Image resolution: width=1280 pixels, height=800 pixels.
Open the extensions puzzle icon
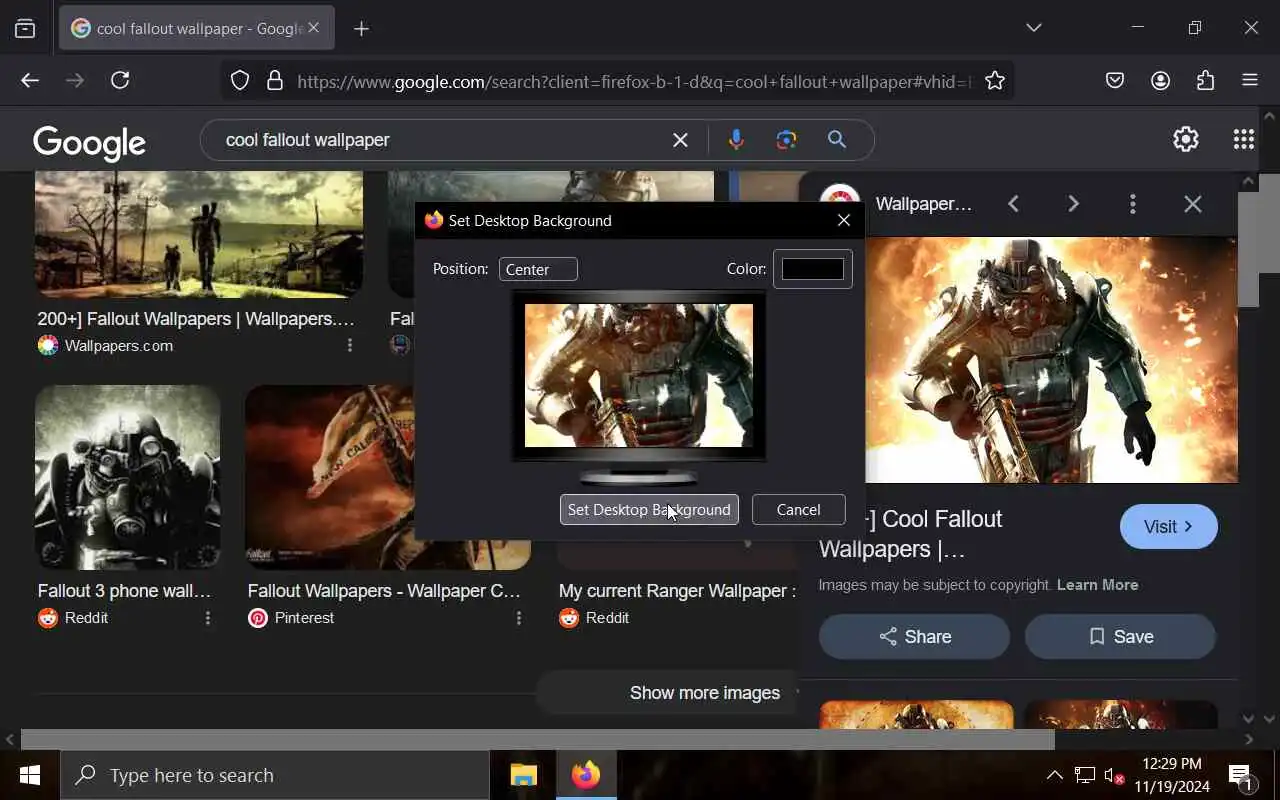(x=1205, y=81)
